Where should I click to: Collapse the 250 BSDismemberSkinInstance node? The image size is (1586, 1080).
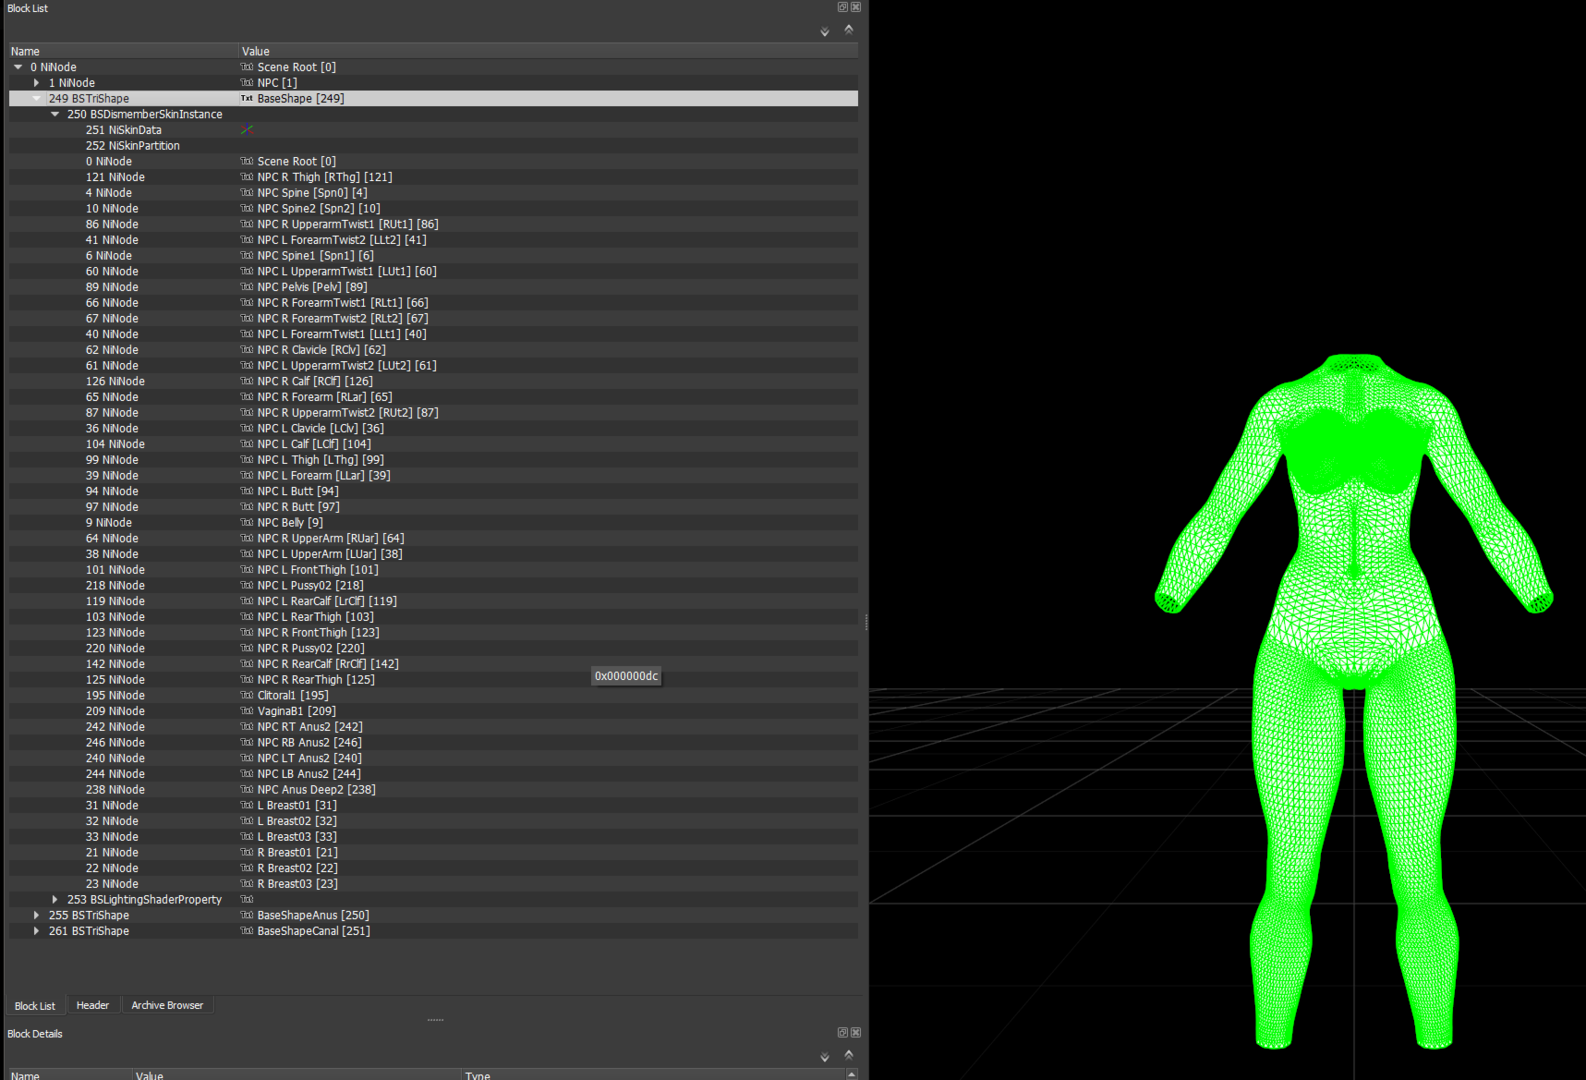click(55, 114)
